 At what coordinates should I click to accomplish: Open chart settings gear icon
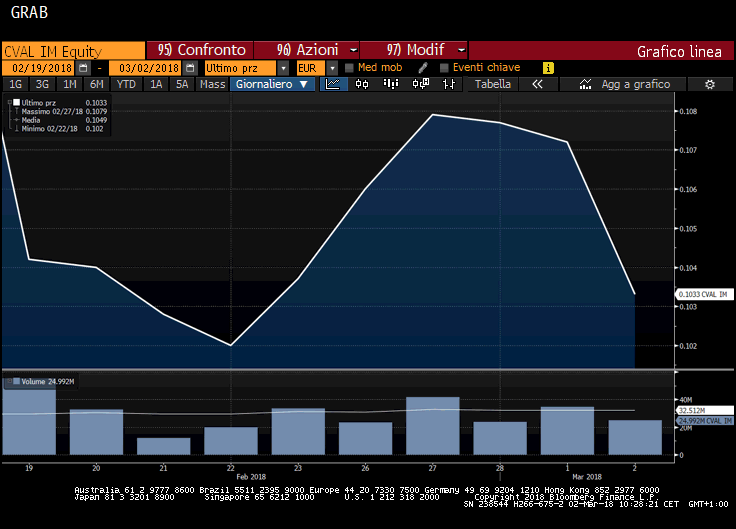710,84
